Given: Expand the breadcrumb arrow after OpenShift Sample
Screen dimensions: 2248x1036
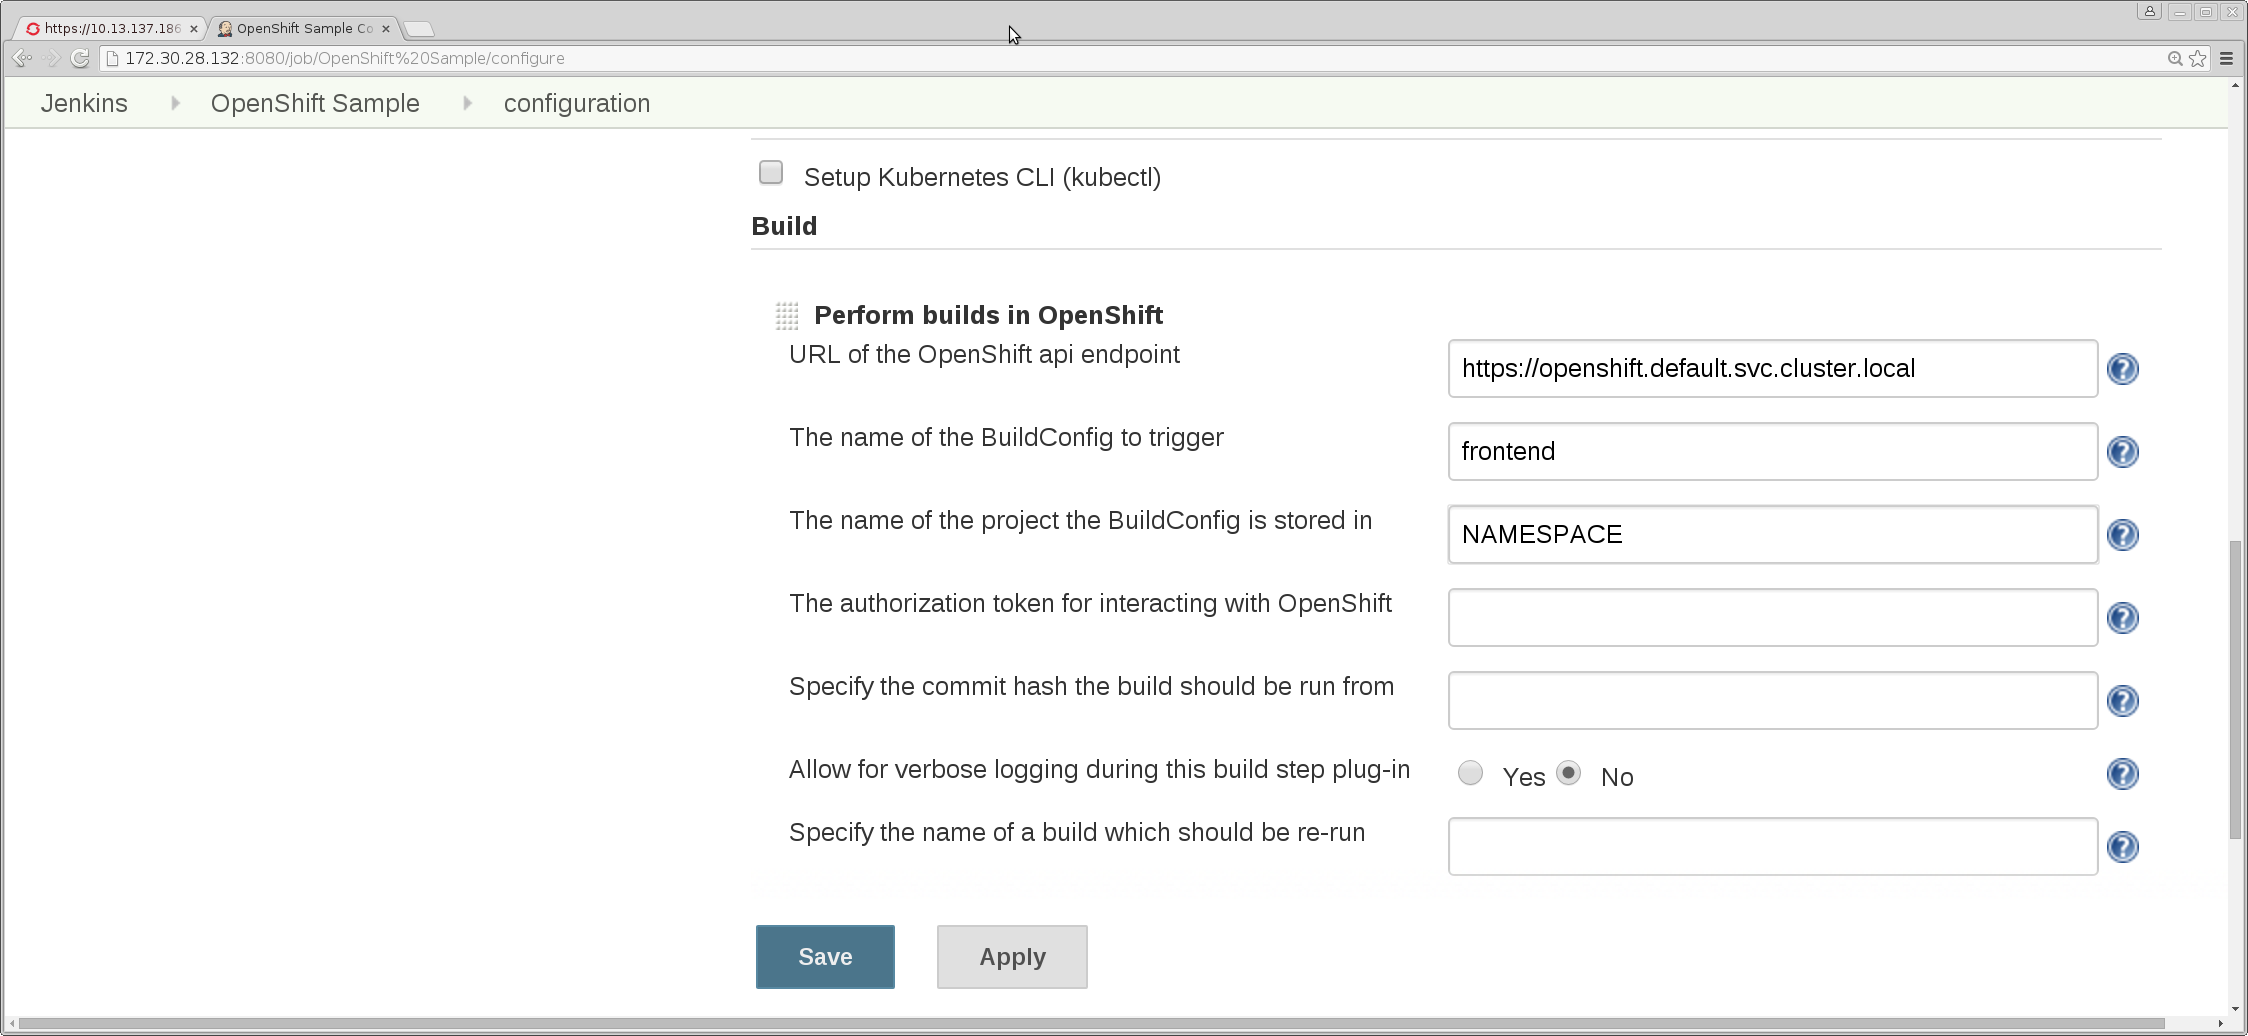Looking at the screenshot, I should pyautogui.click(x=467, y=103).
